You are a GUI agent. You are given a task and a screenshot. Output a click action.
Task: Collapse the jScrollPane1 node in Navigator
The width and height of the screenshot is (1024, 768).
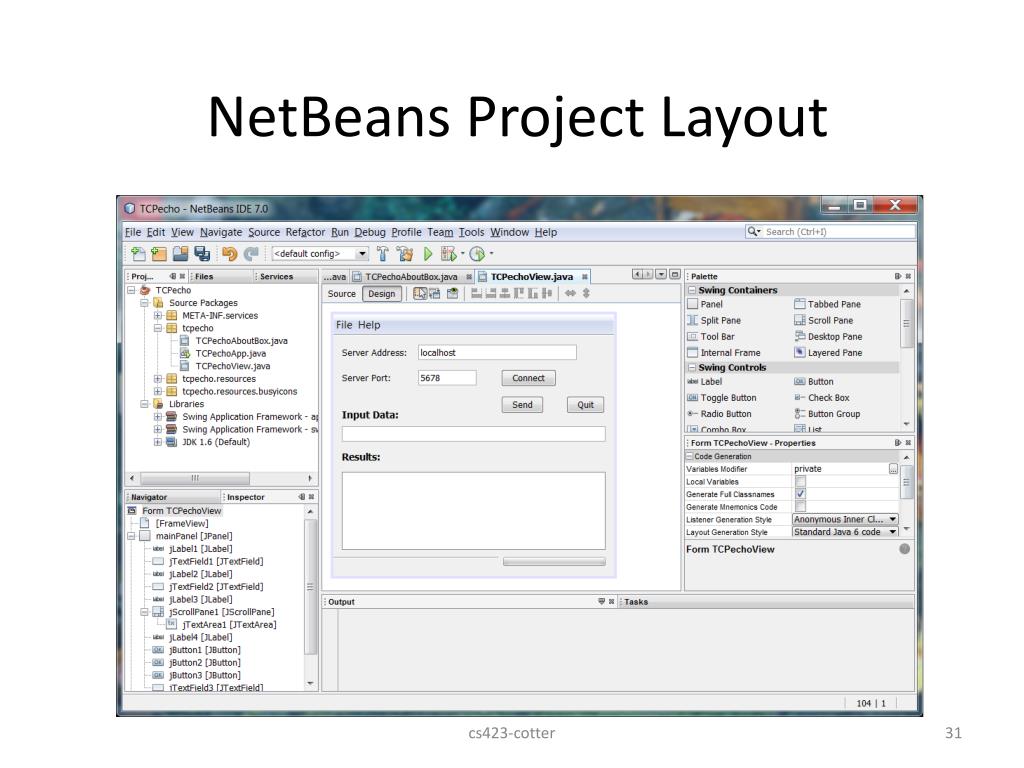click(144, 613)
